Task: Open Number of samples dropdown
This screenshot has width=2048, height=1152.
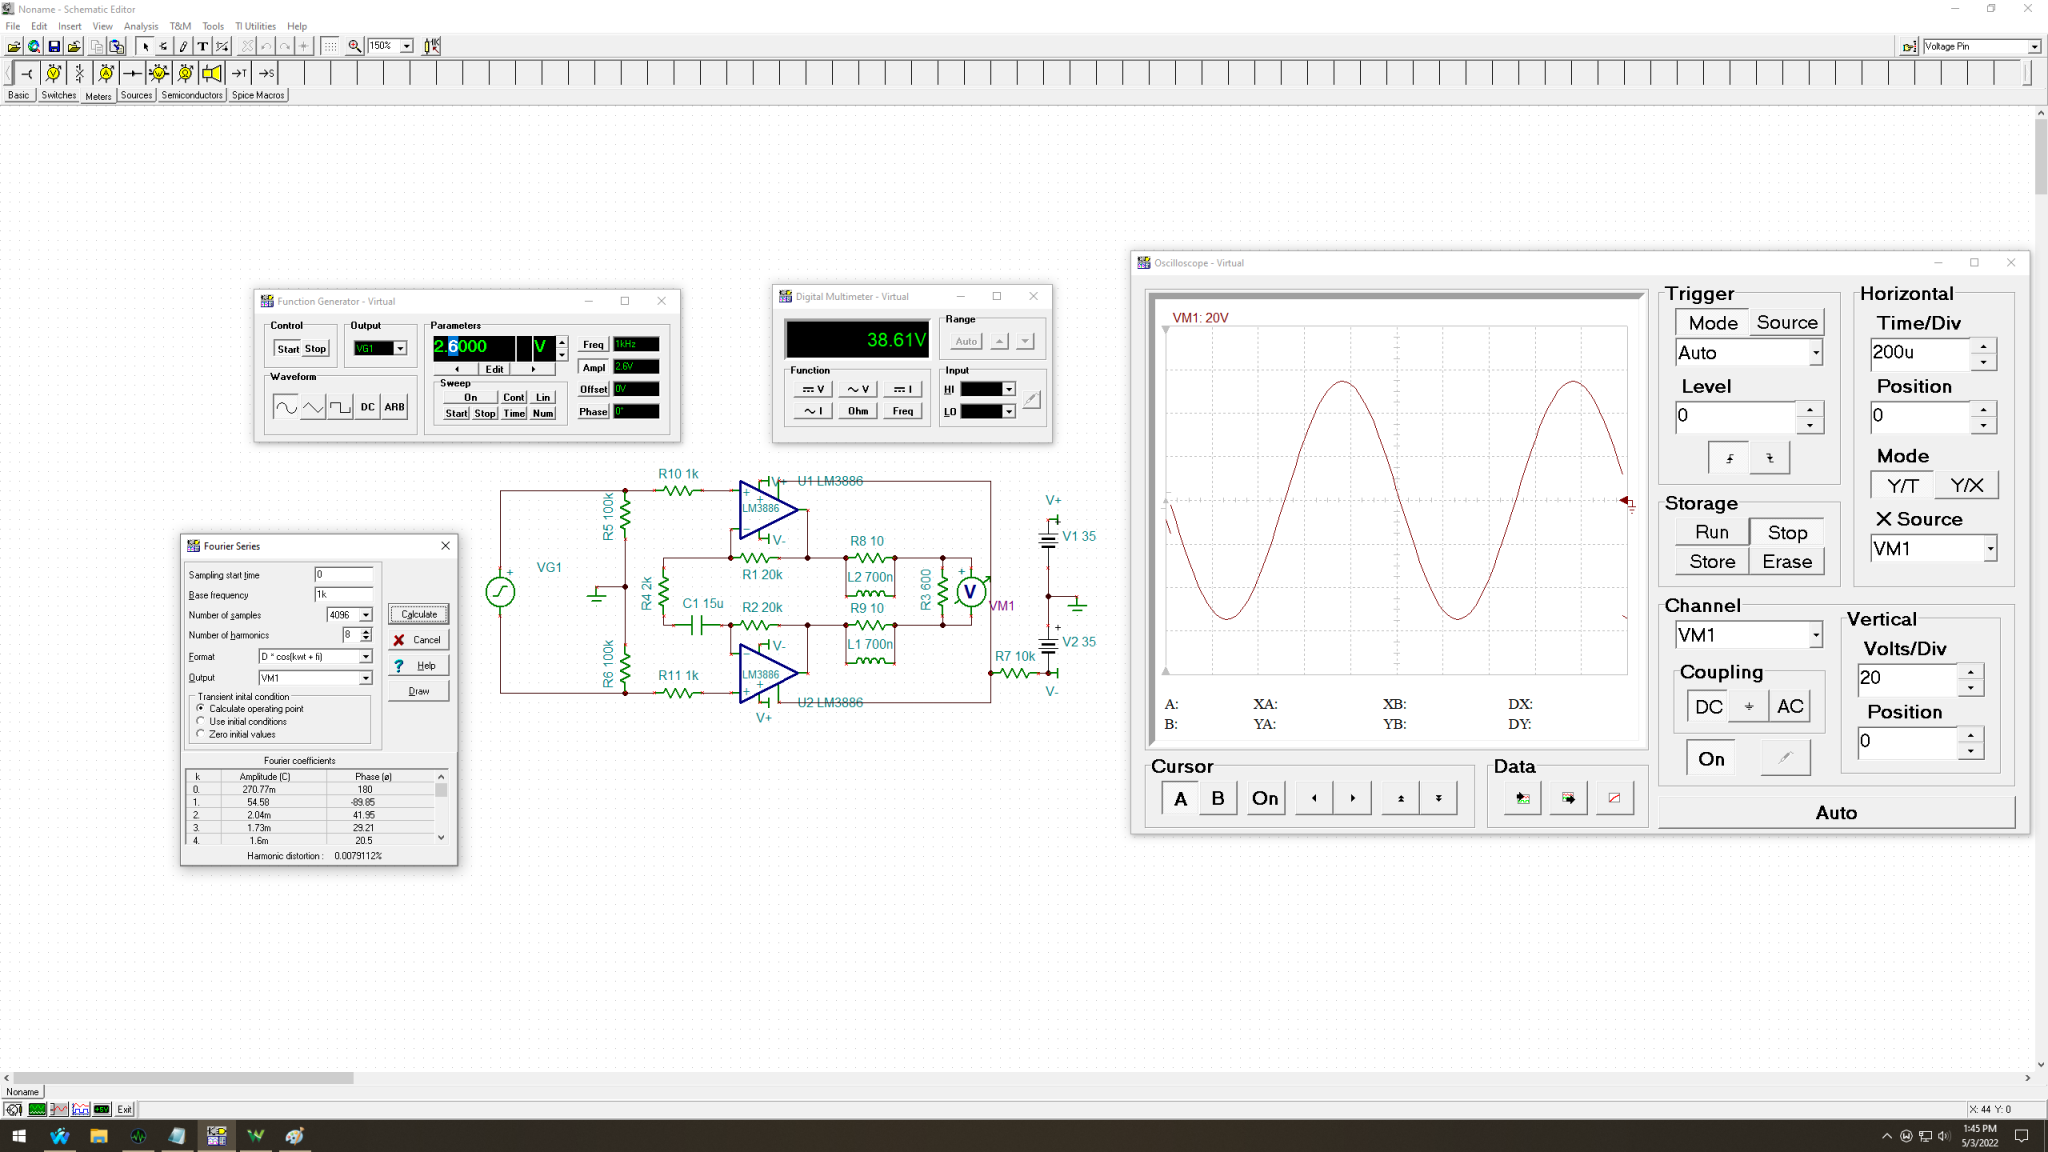Action: pos(366,615)
